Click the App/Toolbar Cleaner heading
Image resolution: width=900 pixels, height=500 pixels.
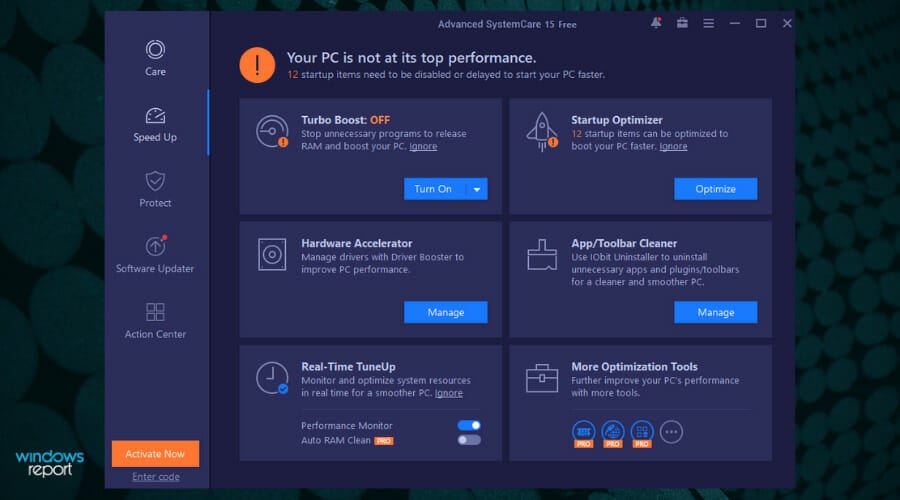click(x=624, y=243)
